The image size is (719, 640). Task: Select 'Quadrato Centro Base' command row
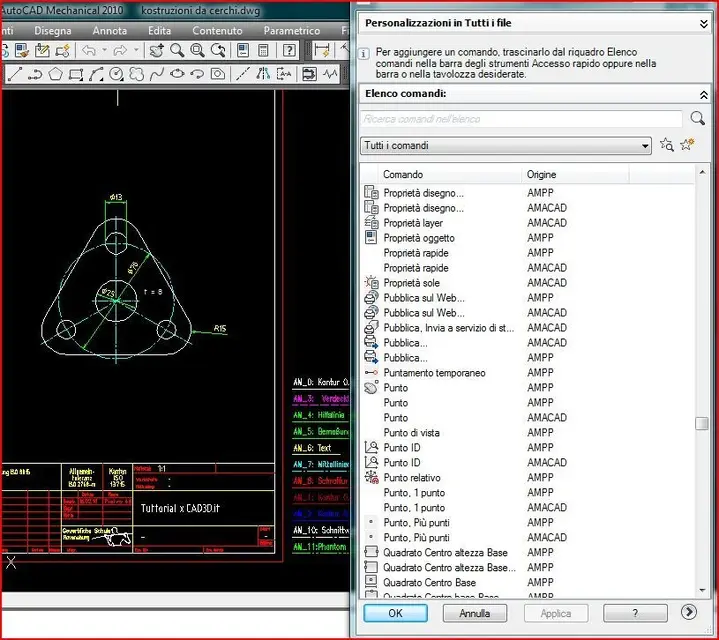click(527, 583)
